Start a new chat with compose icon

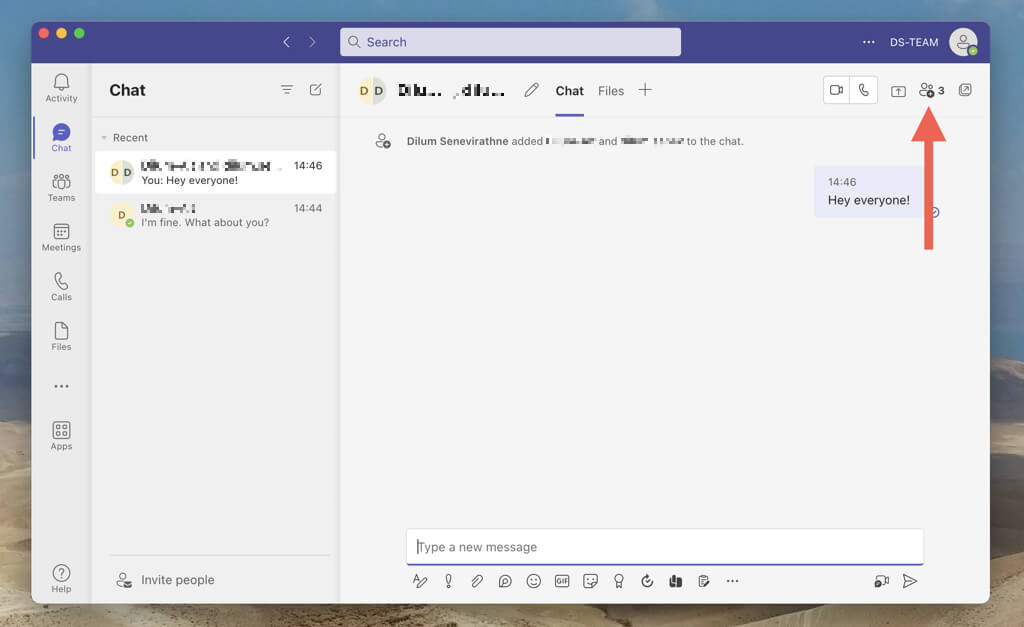[x=315, y=89]
